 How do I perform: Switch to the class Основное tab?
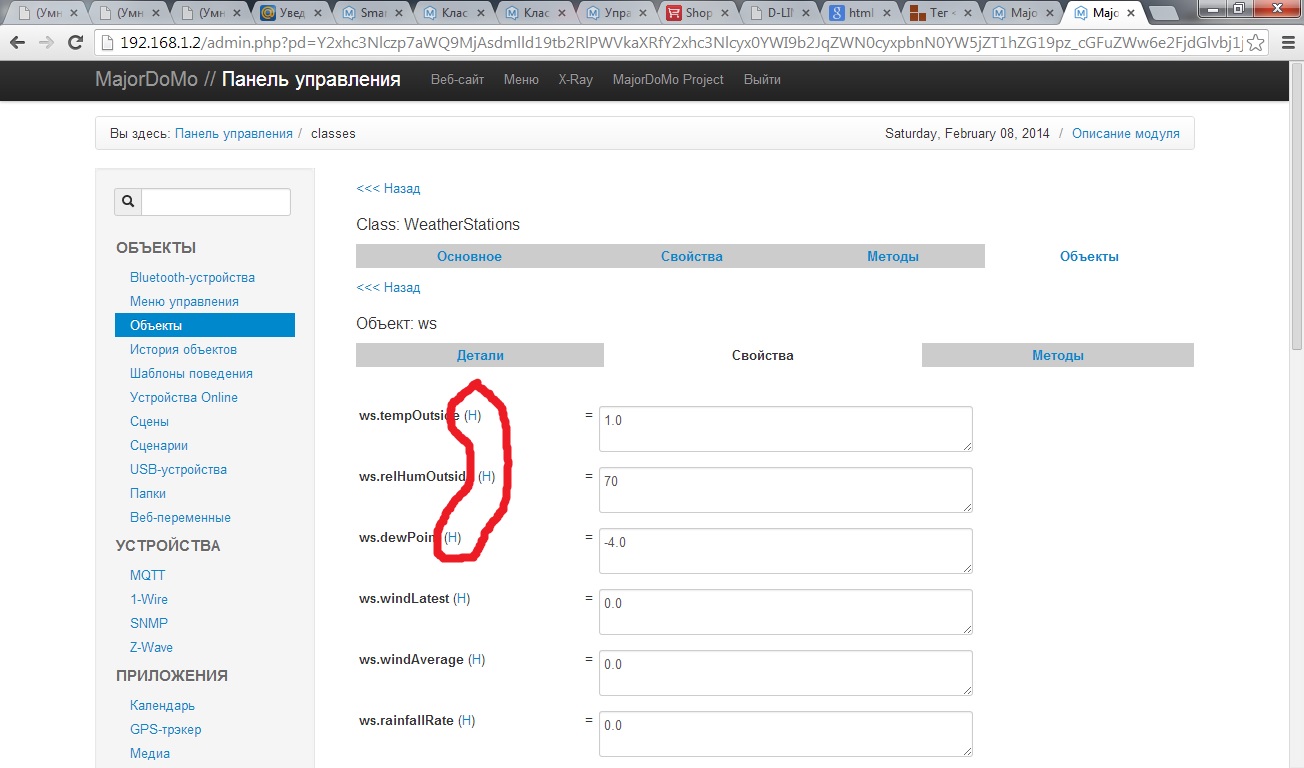(x=469, y=256)
